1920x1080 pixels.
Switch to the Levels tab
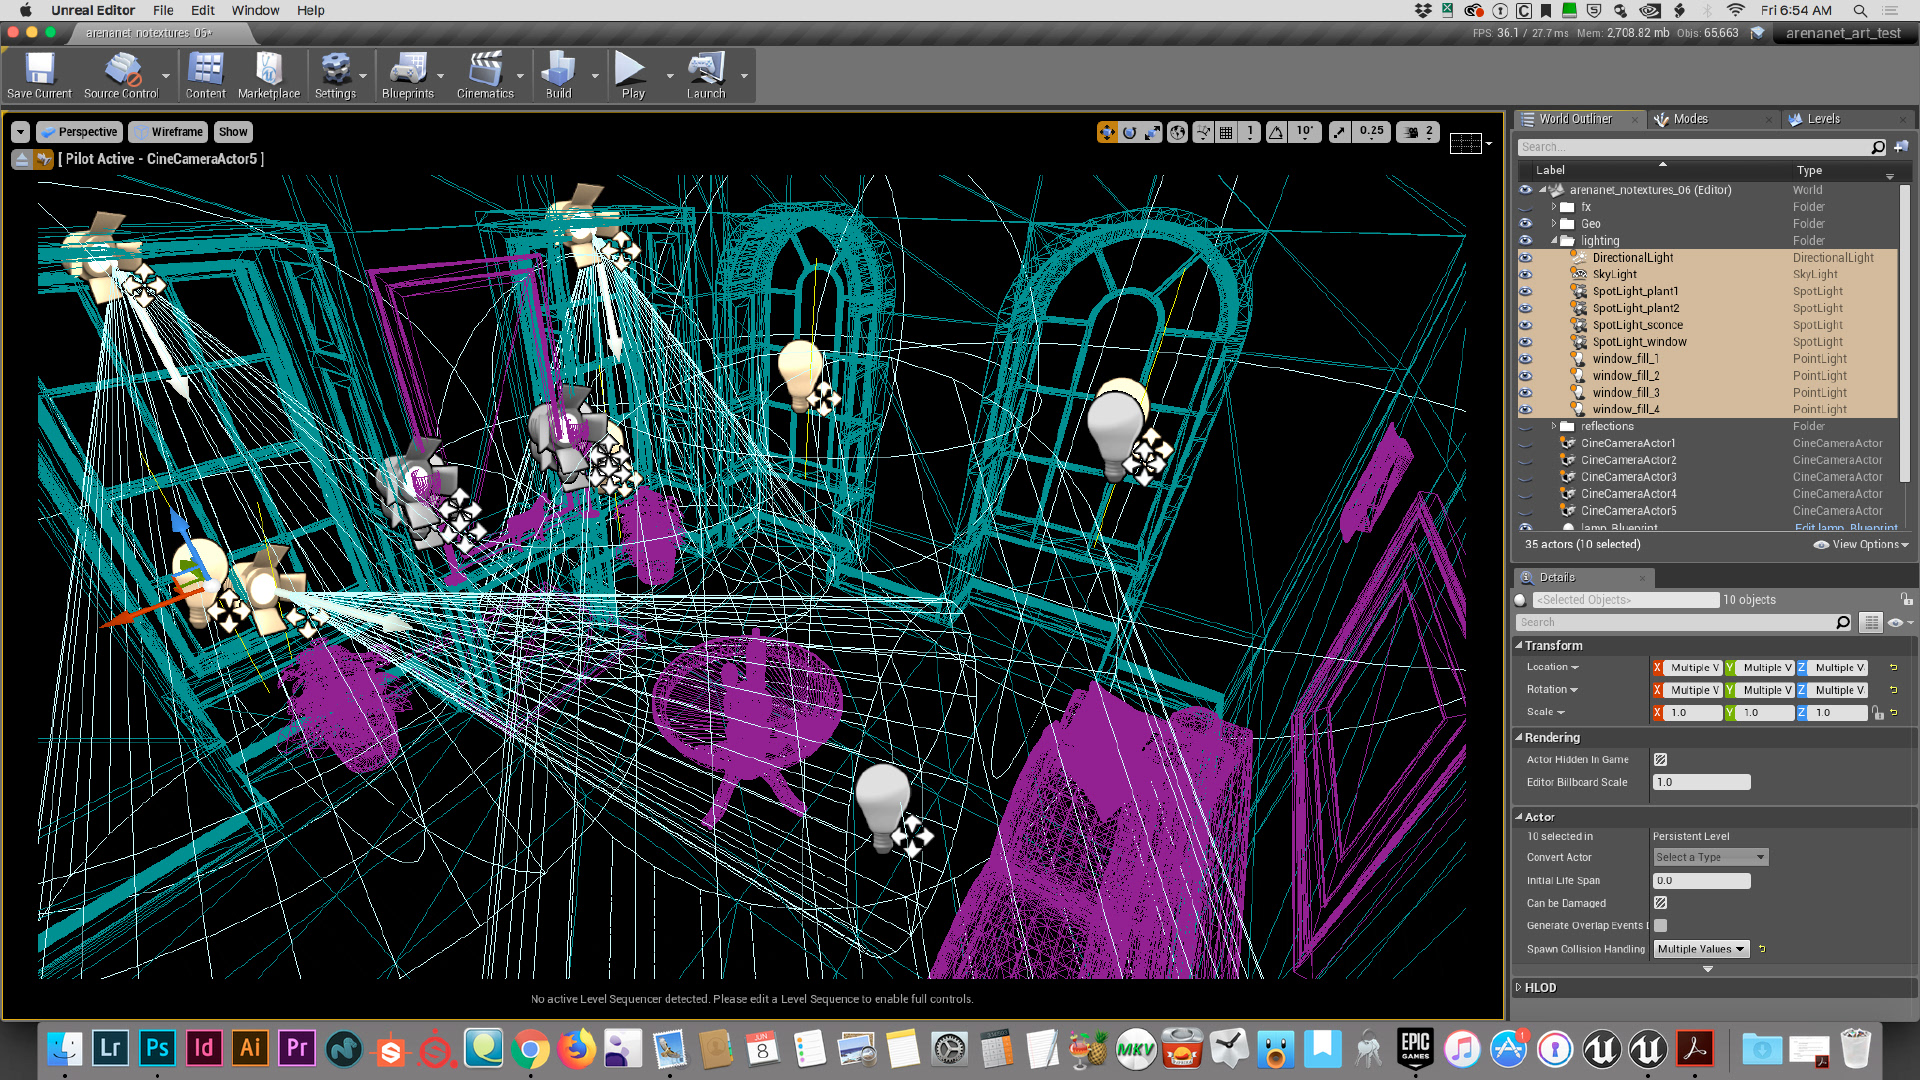click(x=1822, y=119)
